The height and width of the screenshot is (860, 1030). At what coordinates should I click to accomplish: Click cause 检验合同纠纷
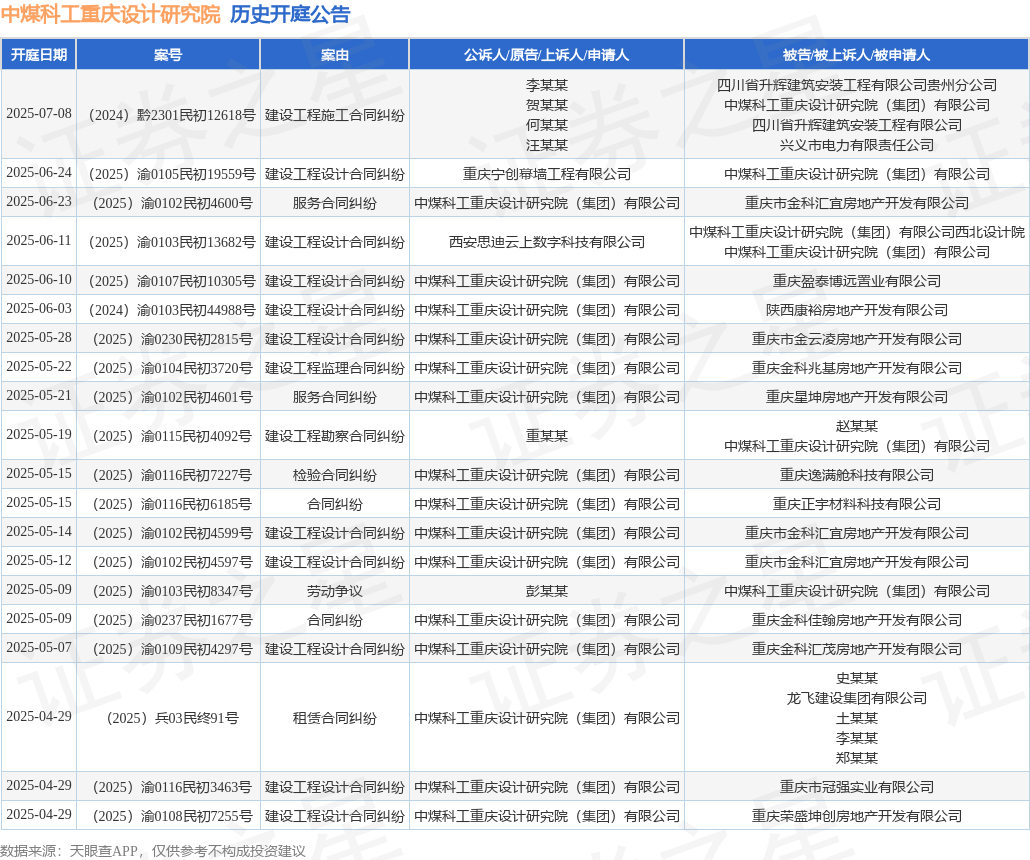[x=334, y=475]
